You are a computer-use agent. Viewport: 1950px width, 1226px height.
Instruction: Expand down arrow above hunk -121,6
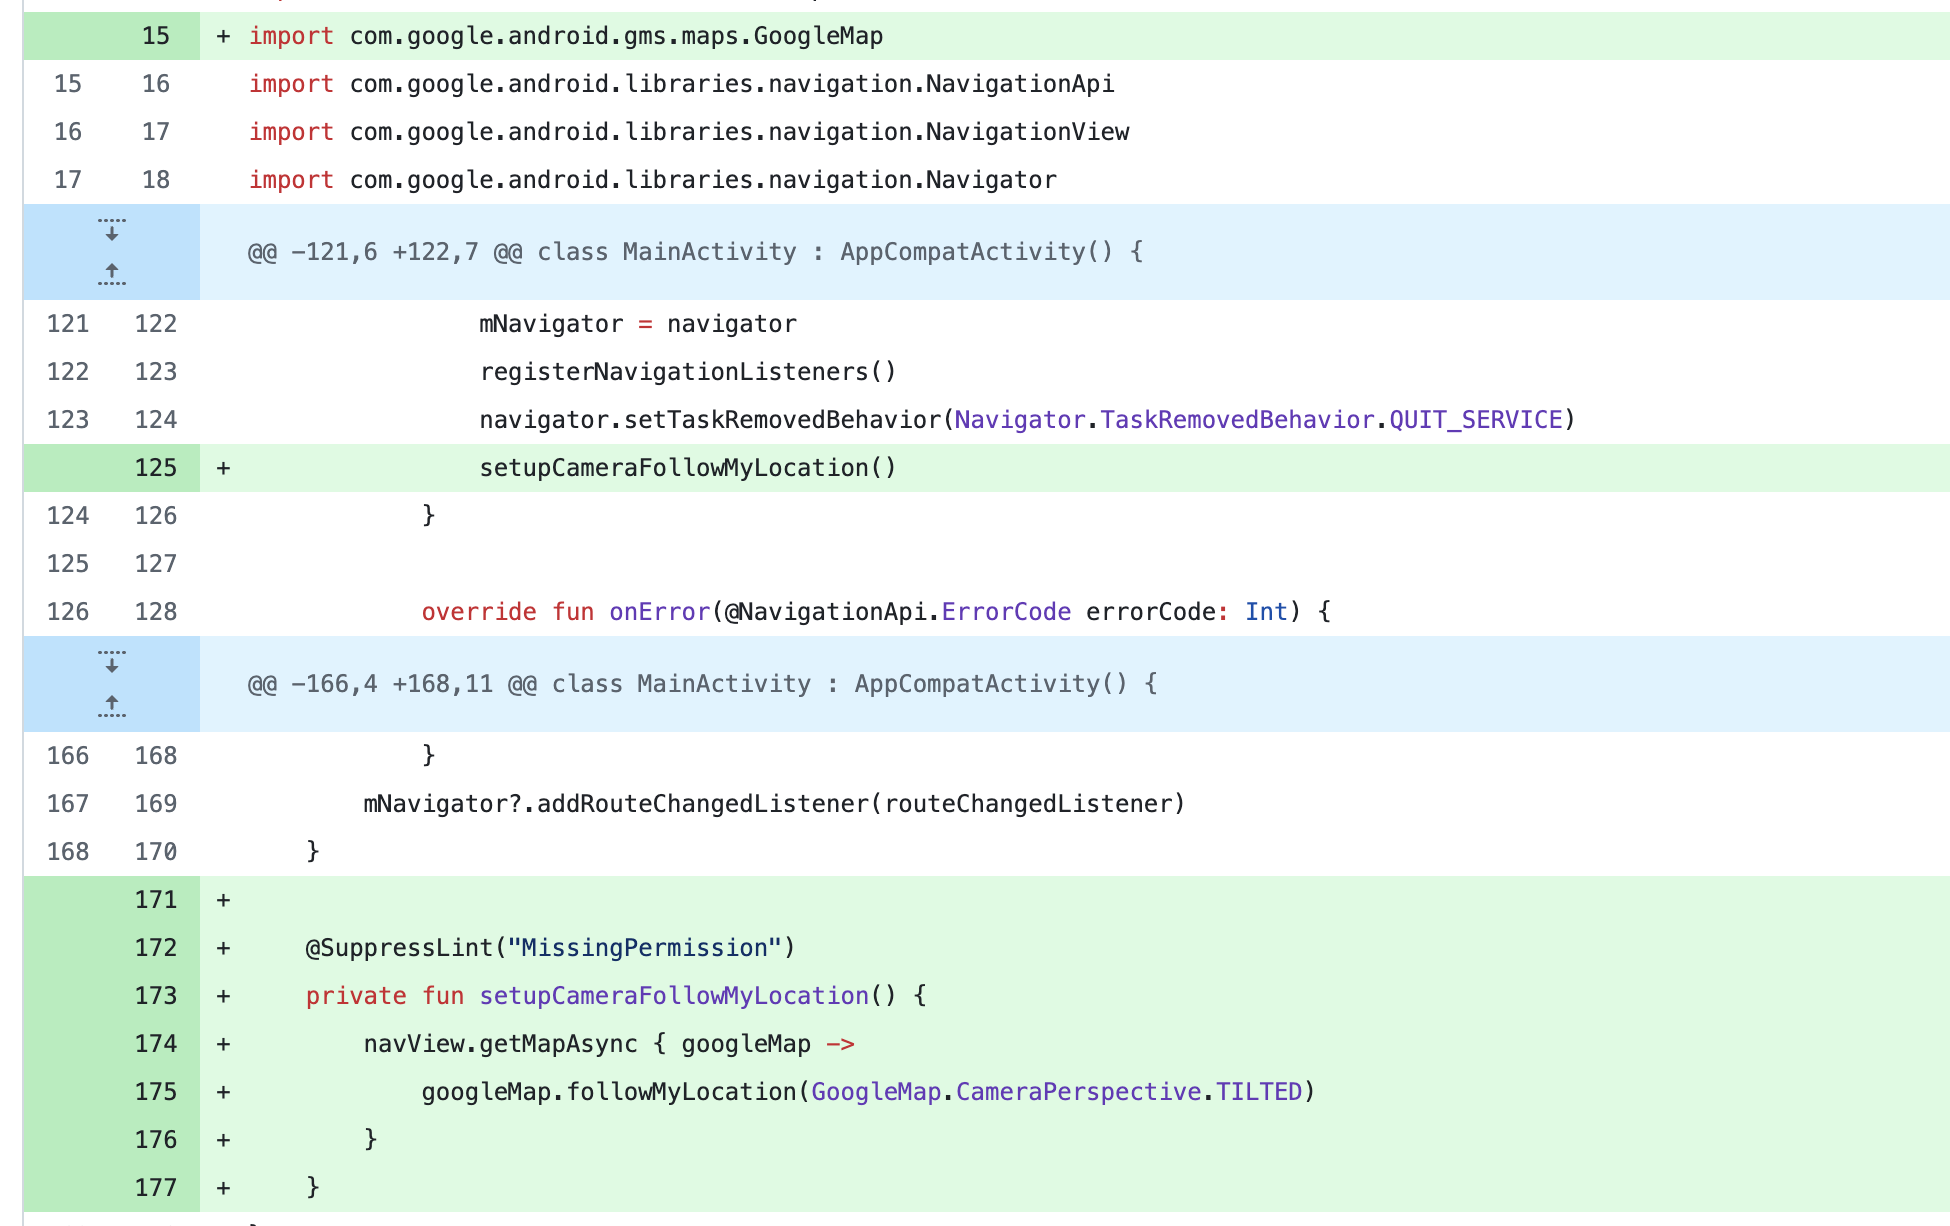point(112,231)
